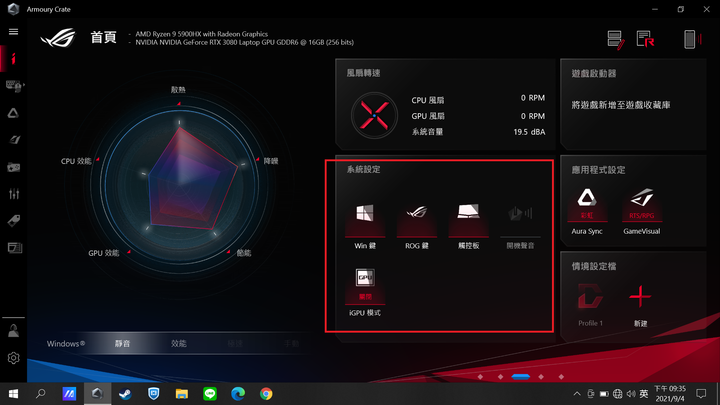The height and width of the screenshot is (405, 720).
Task: Click the active blue page indicator
Action: [521, 377]
